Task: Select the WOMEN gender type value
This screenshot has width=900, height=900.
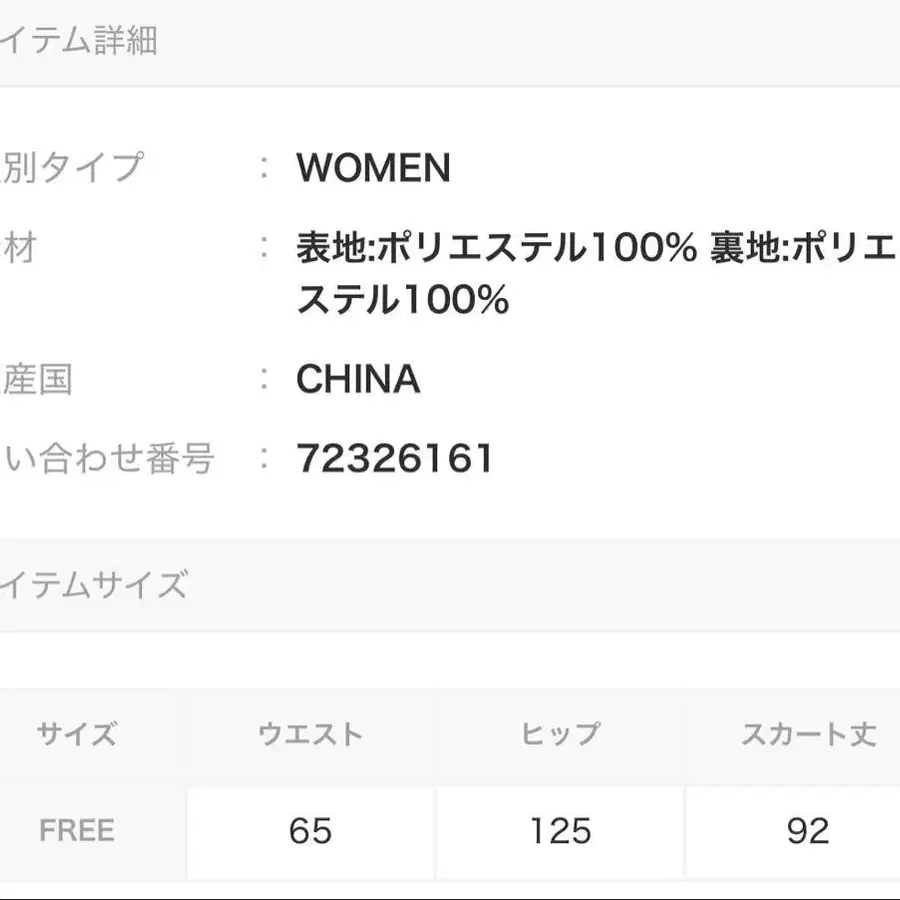Action: [x=373, y=168]
